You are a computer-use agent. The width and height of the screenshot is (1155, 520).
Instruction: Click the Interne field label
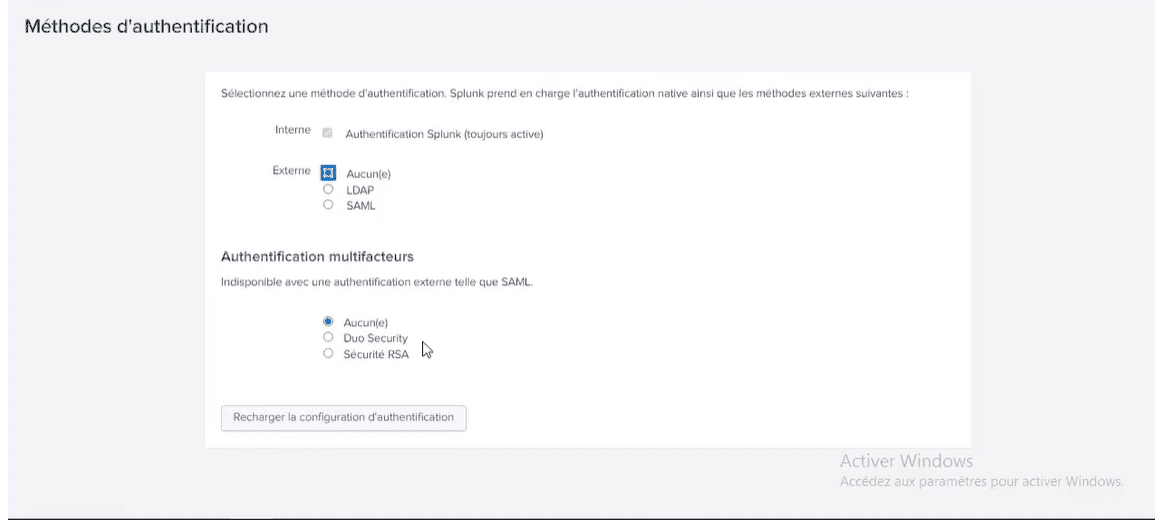292,130
